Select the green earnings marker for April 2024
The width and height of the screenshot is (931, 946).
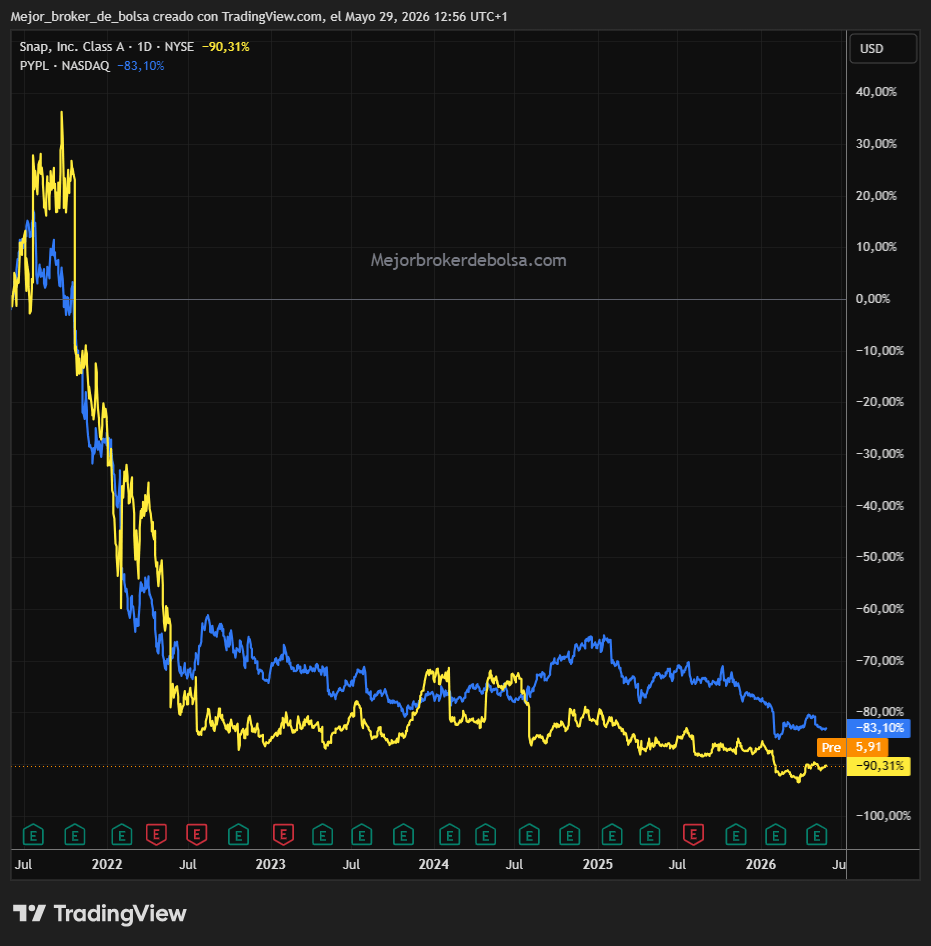(485, 835)
